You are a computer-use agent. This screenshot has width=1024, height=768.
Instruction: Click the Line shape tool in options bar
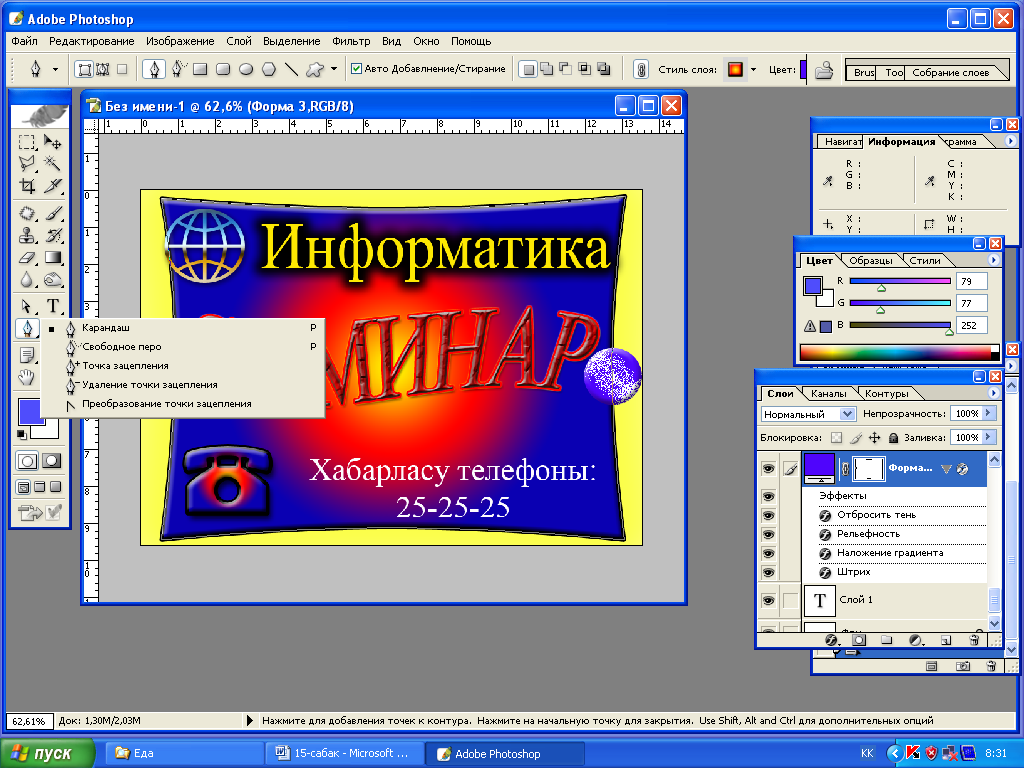tap(292, 69)
